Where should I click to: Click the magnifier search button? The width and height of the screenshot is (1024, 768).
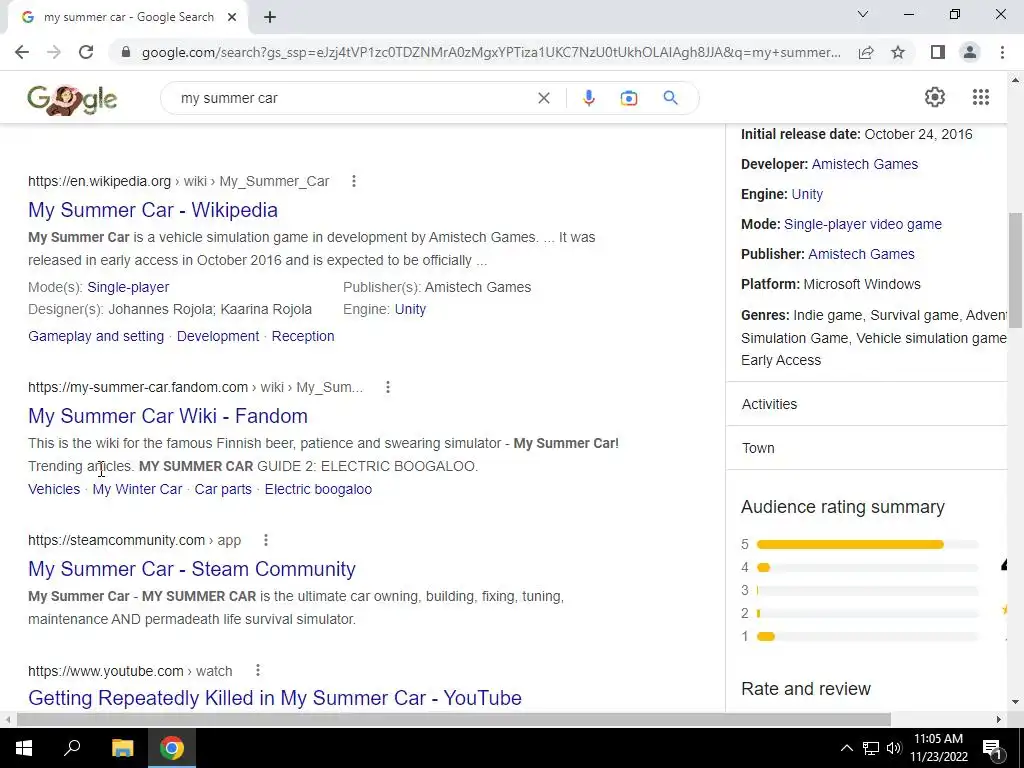click(x=670, y=98)
